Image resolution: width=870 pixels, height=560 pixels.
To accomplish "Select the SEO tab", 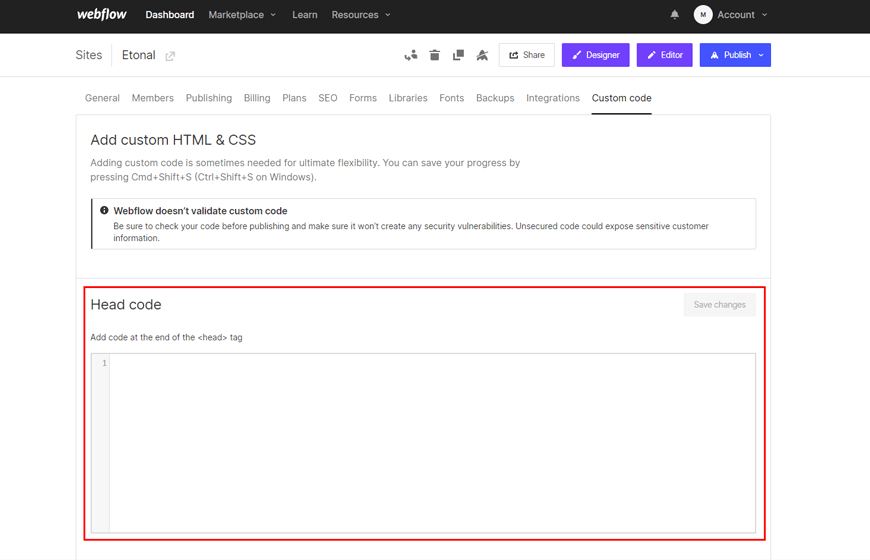I will tap(328, 98).
